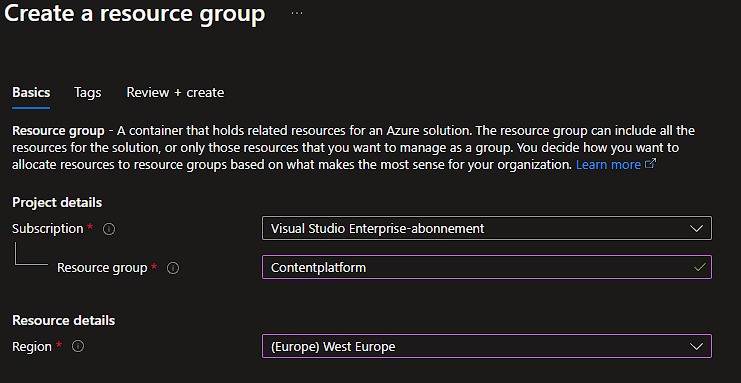
Task: Click the Resource group field label
Action: coord(102,268)
